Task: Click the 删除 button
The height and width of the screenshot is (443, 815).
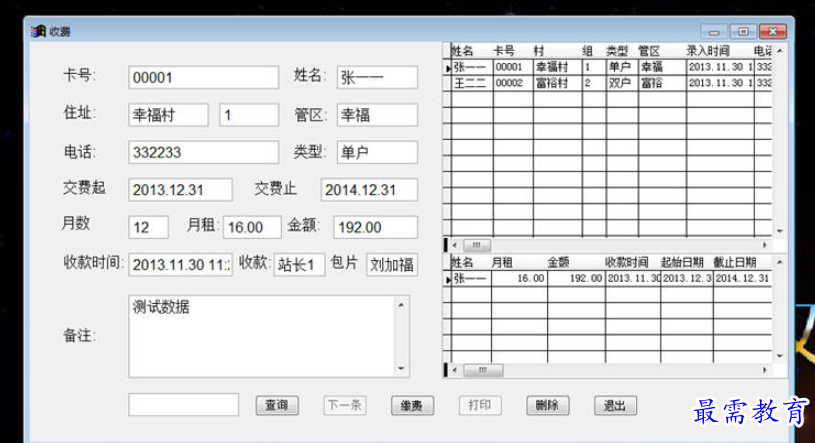Action: point(547,406)
